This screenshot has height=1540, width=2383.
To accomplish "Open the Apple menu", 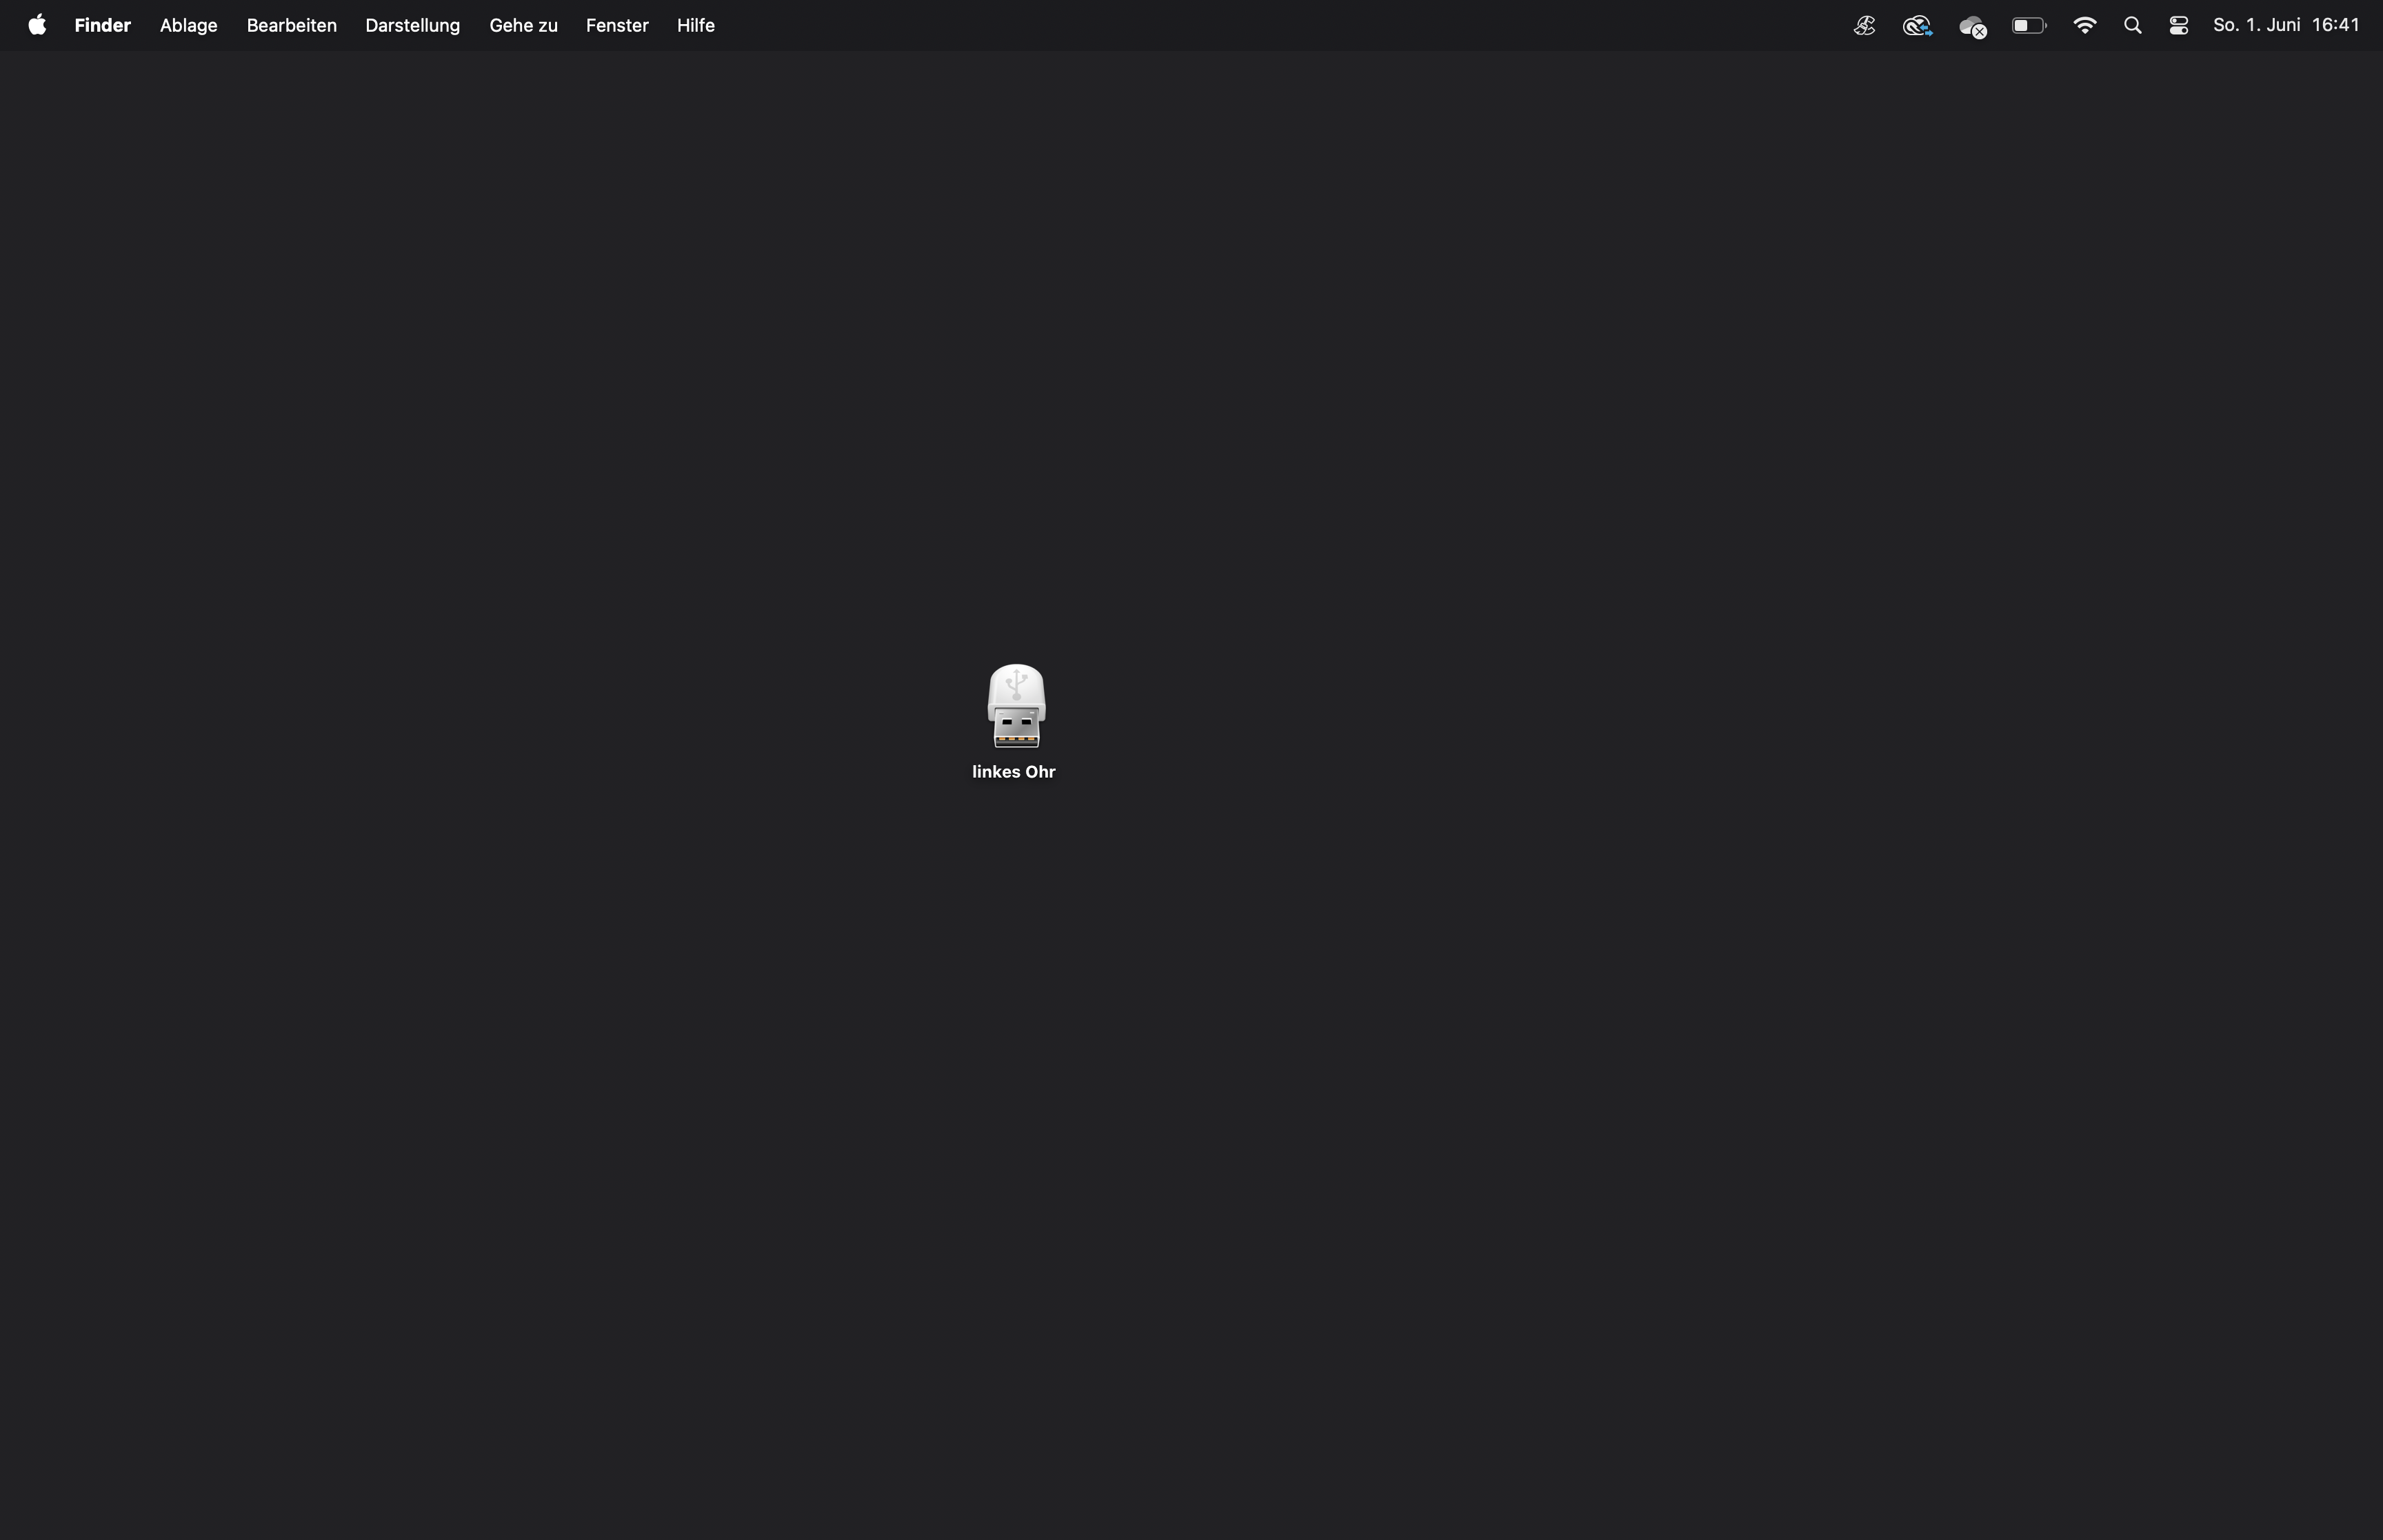I will [x=37, y=25].
